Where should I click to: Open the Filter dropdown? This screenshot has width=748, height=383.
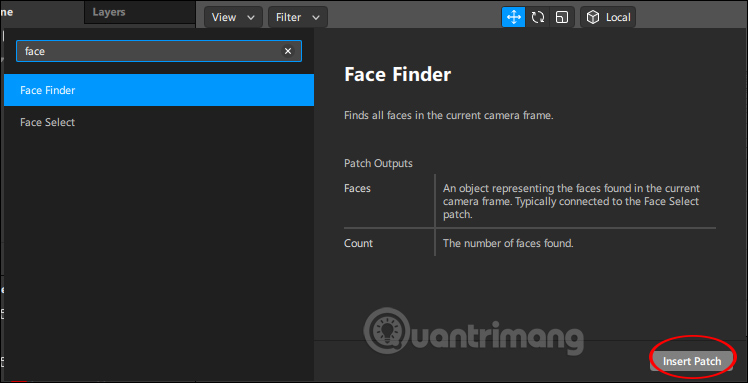(298, 18)
